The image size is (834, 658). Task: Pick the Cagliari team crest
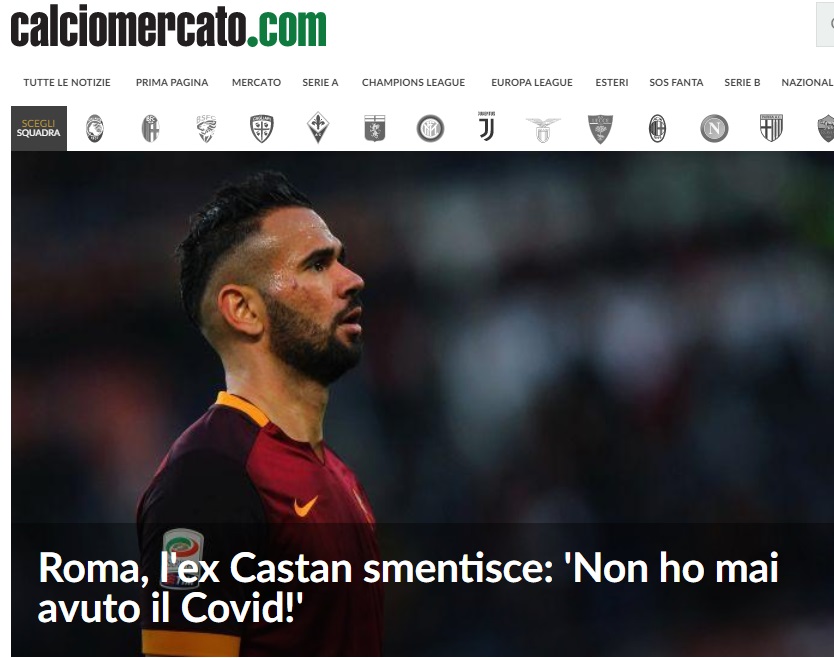pyautogui.click(x=262, y=129)
